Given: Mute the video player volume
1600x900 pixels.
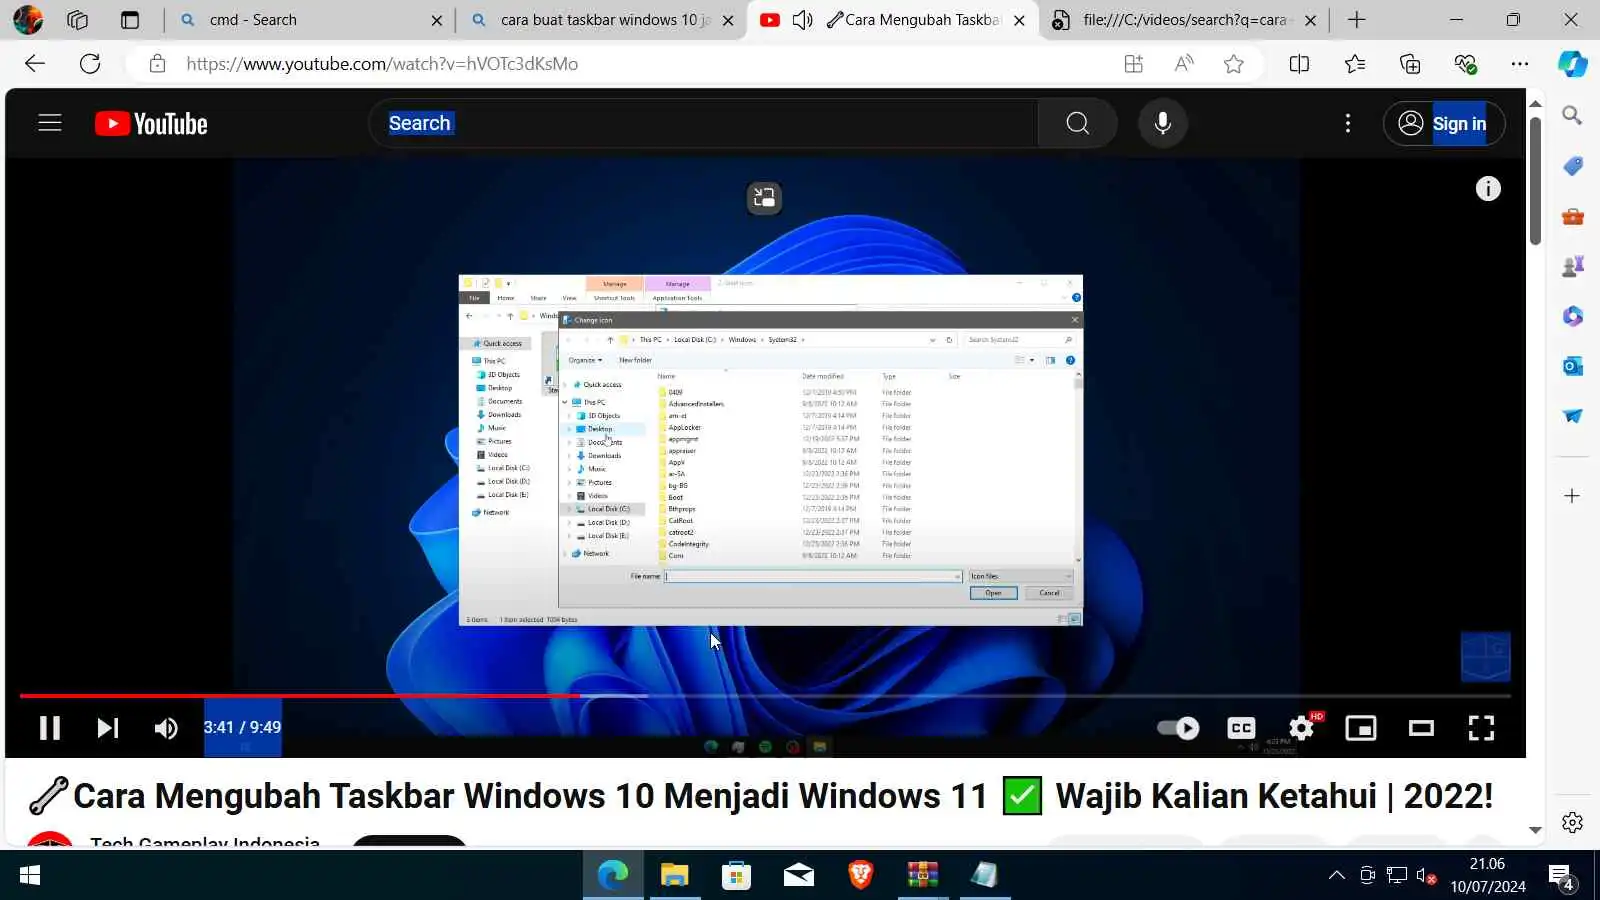Looking at the screenshot, I should [x=166, y=728].
